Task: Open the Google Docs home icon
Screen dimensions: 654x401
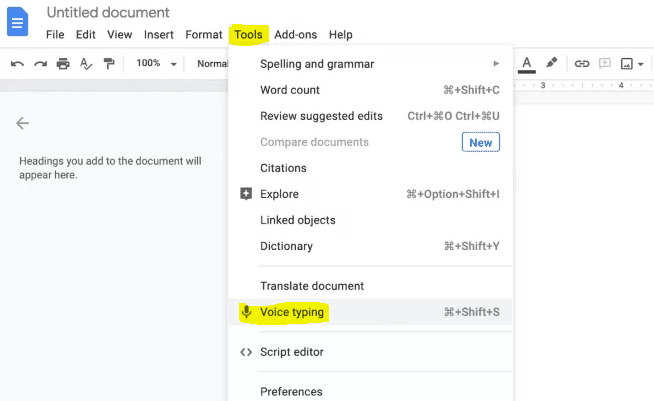Action: pos(18,22)
